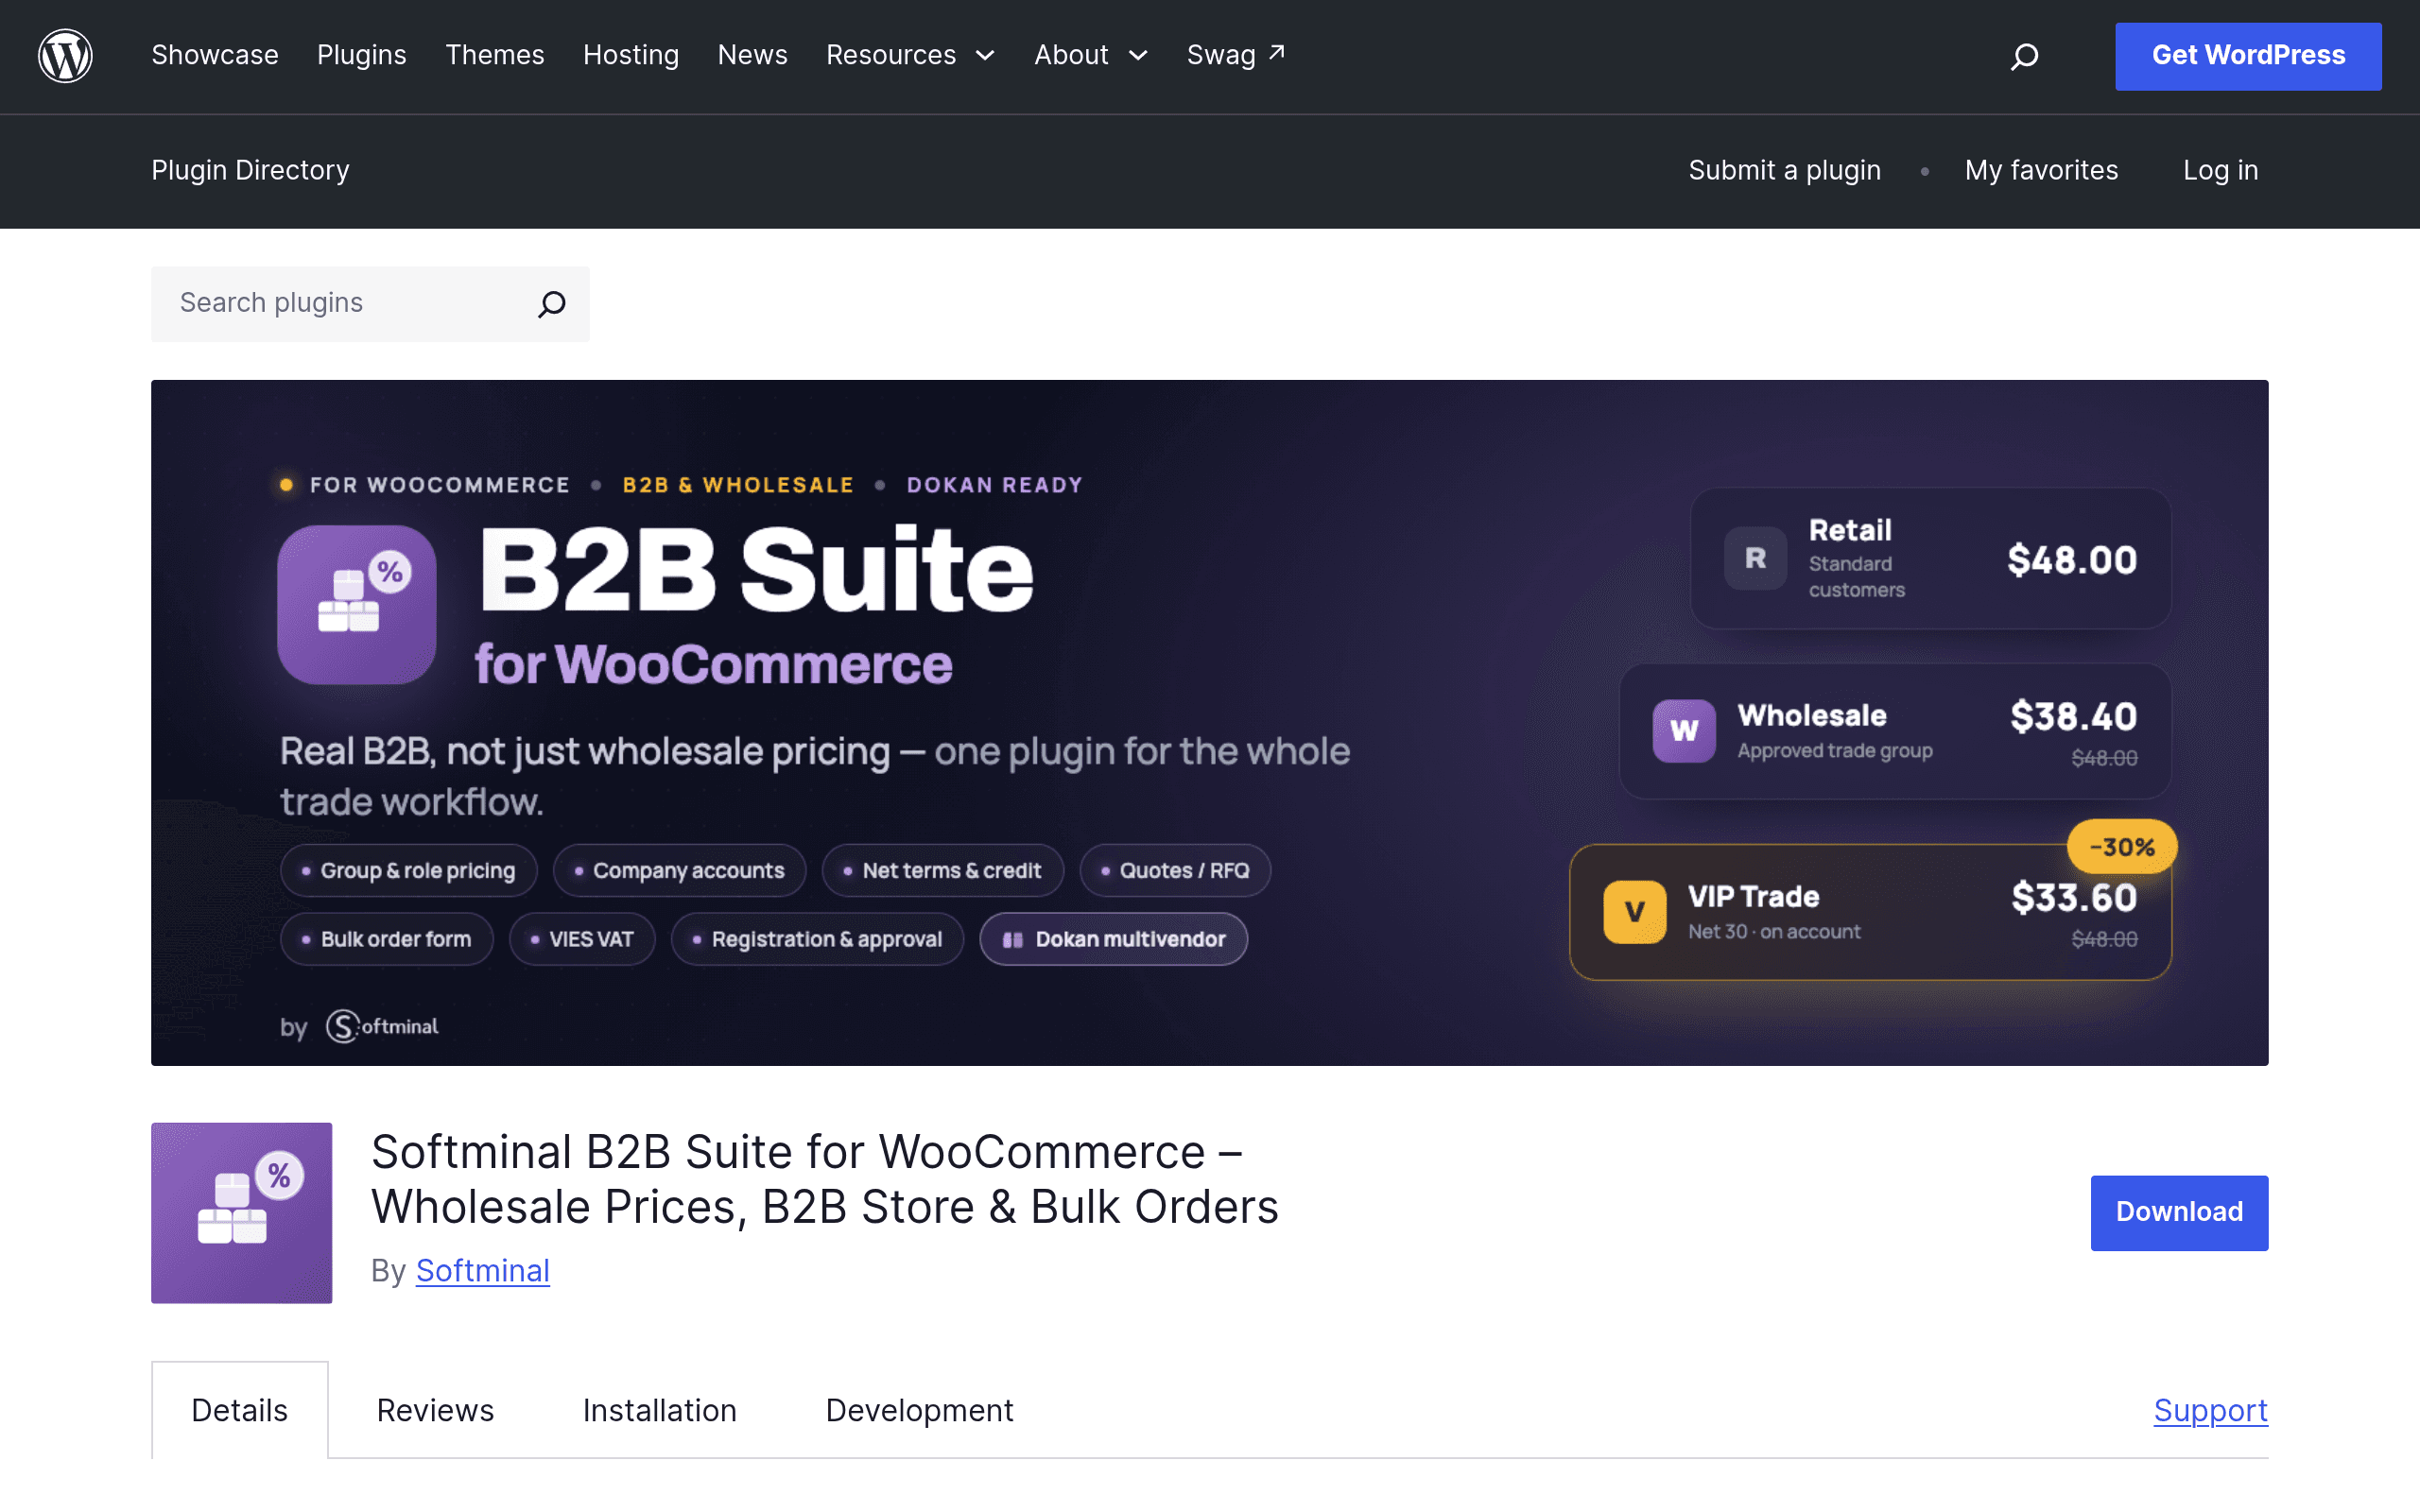Go to Plugin Directory home link
2420x1512 pixels.
(250, 170)
